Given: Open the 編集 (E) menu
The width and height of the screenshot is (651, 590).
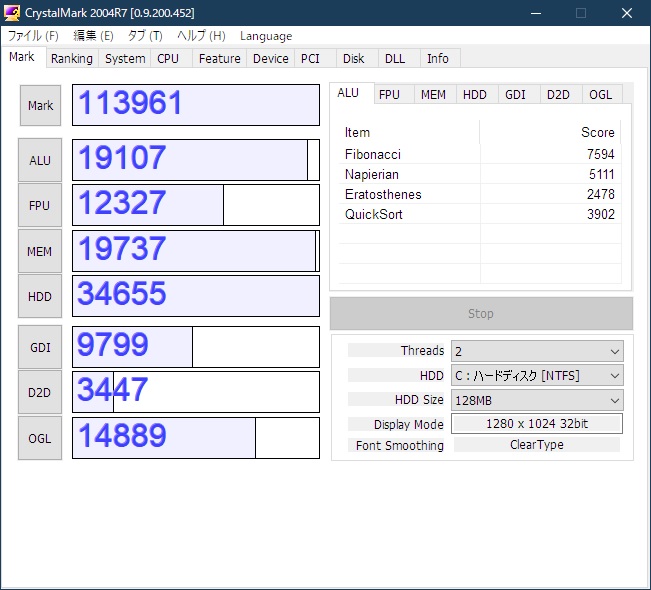Looking at the screenshot, I should pos(93,36).
